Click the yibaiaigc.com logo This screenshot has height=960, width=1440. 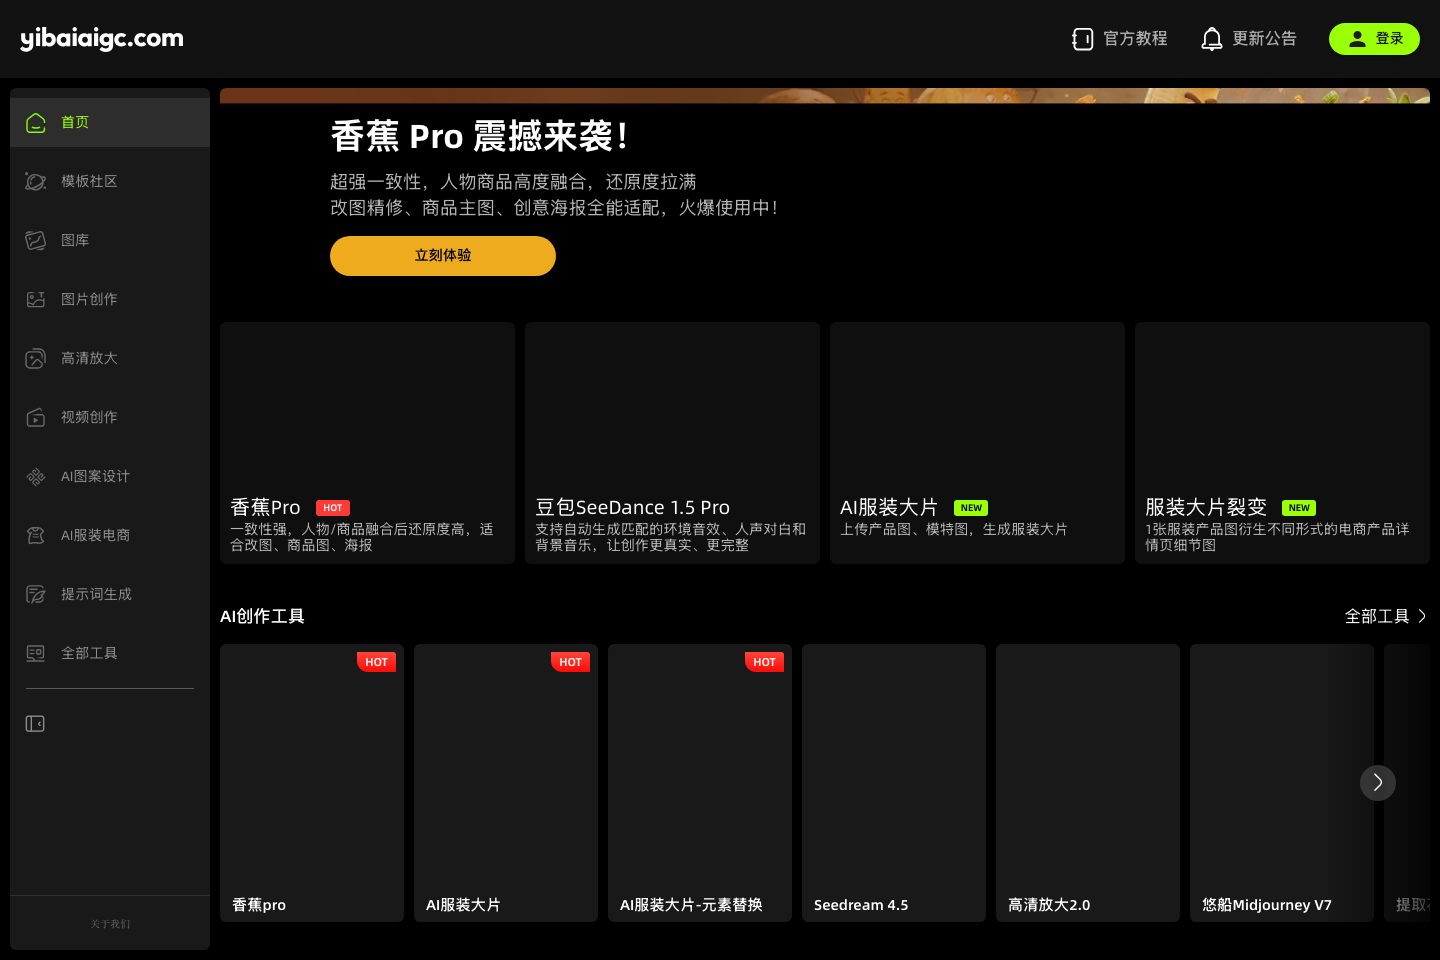pyautogui.click(x=102, y=39)
